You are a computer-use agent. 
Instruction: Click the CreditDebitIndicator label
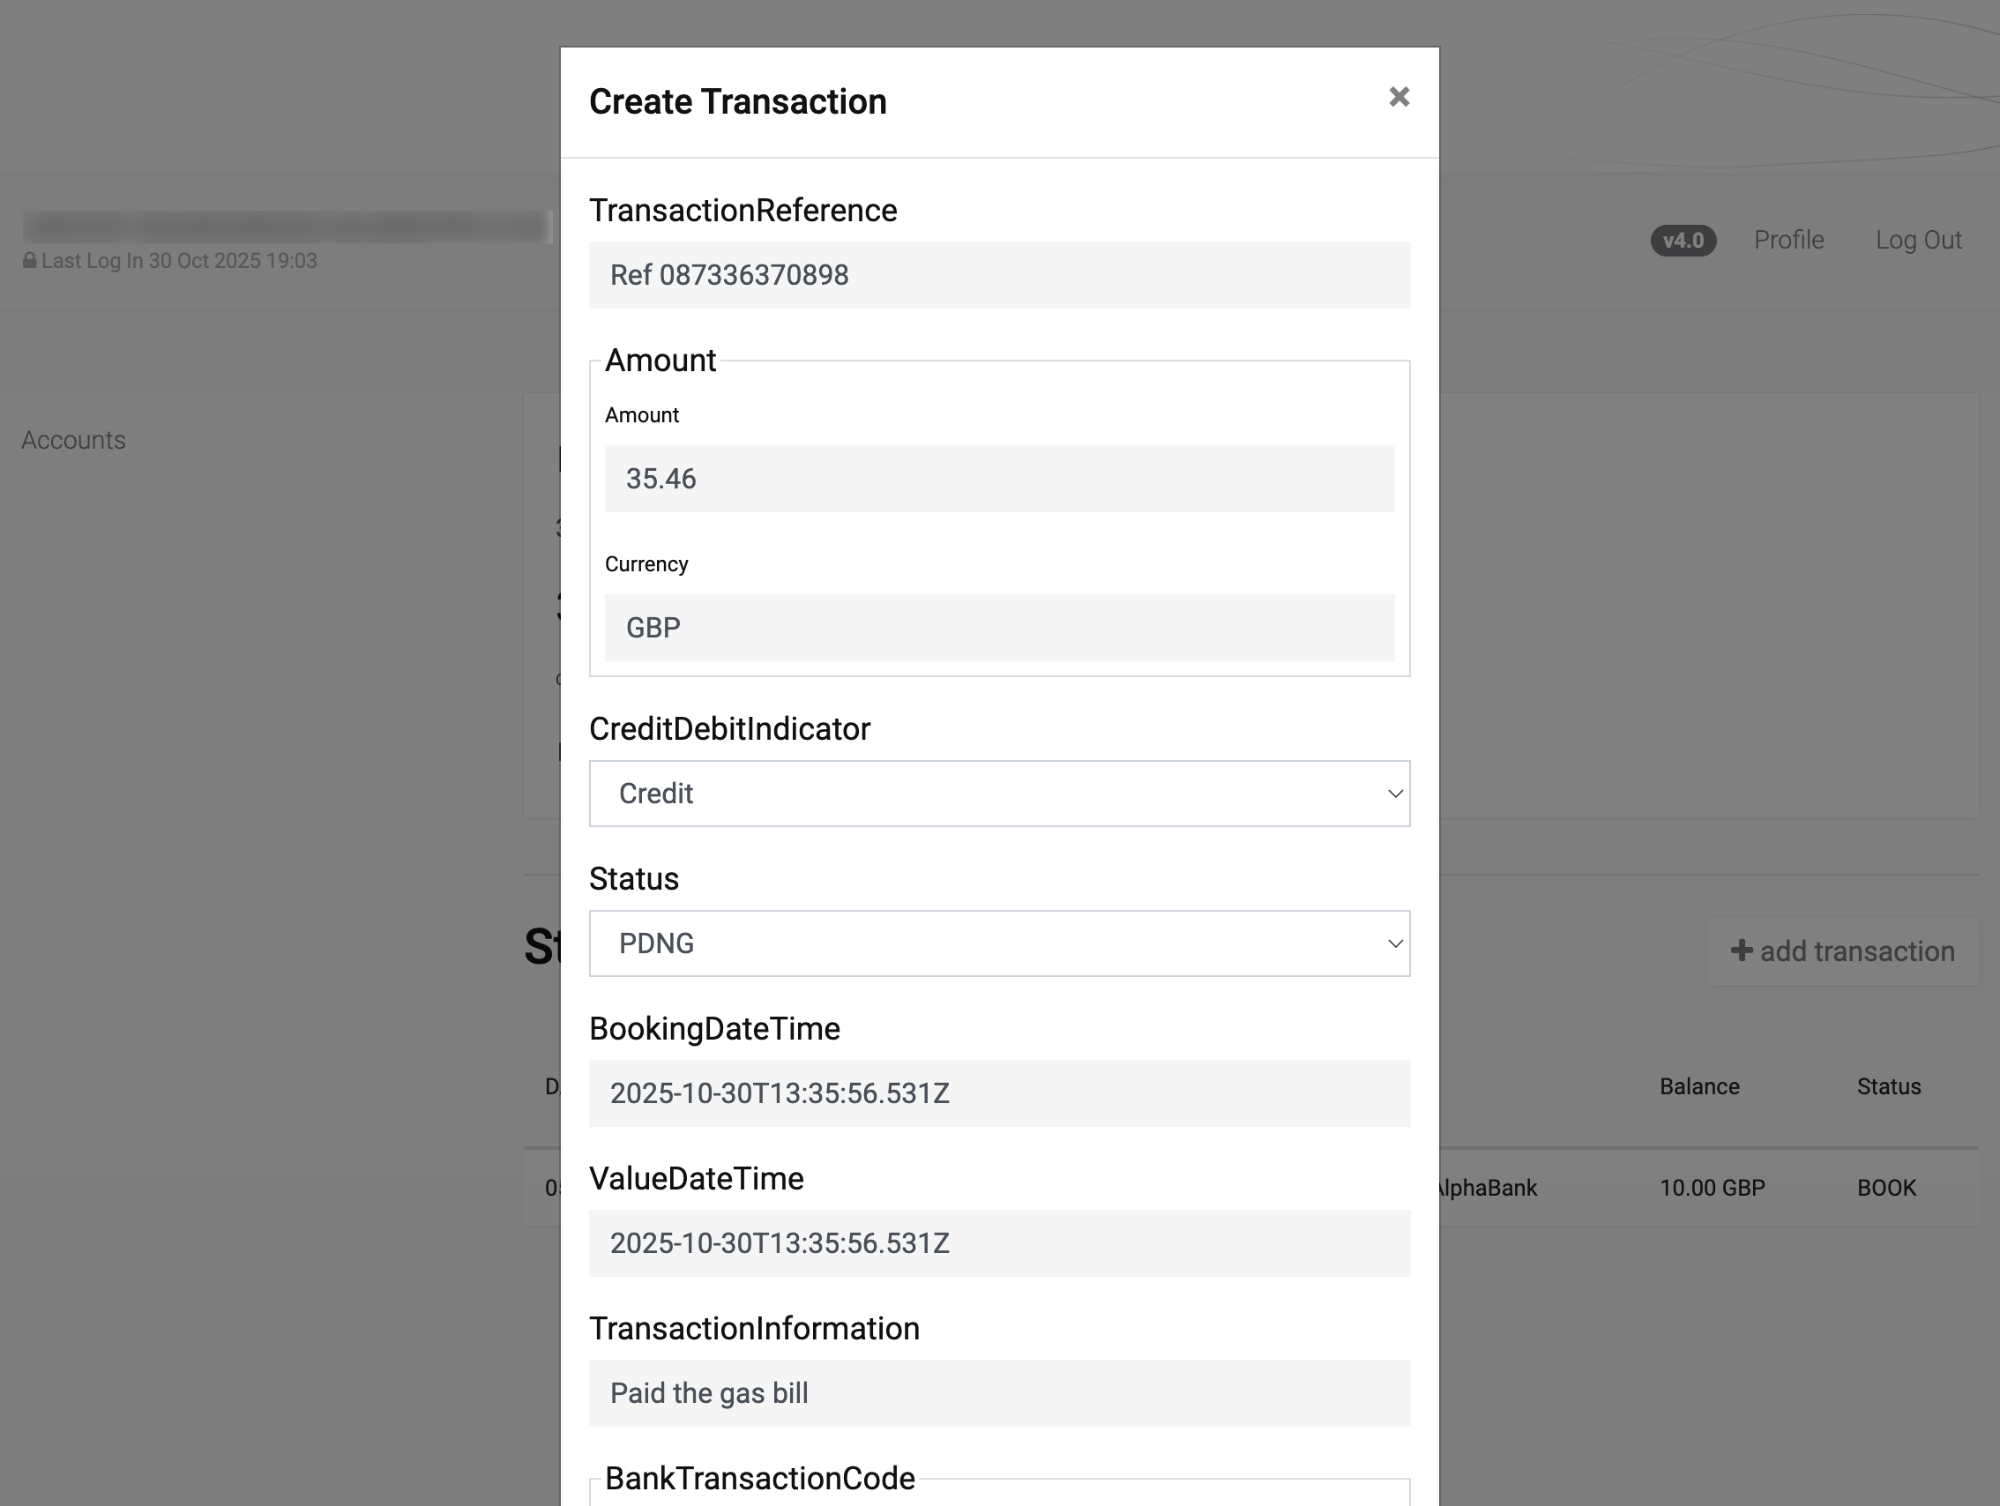[730, 729]
